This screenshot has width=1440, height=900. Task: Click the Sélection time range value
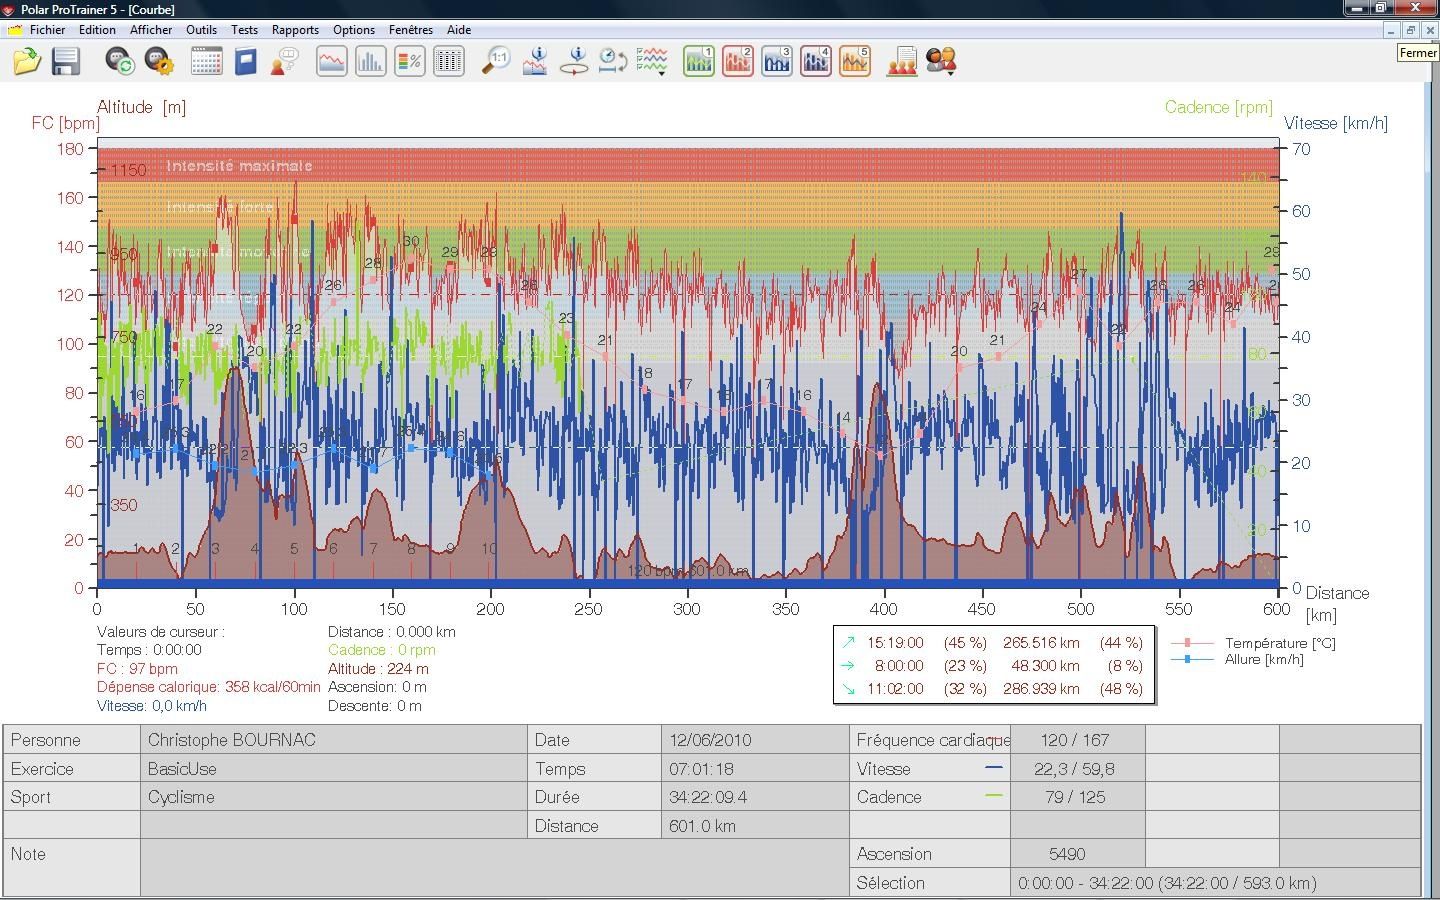click(1215, 883)
